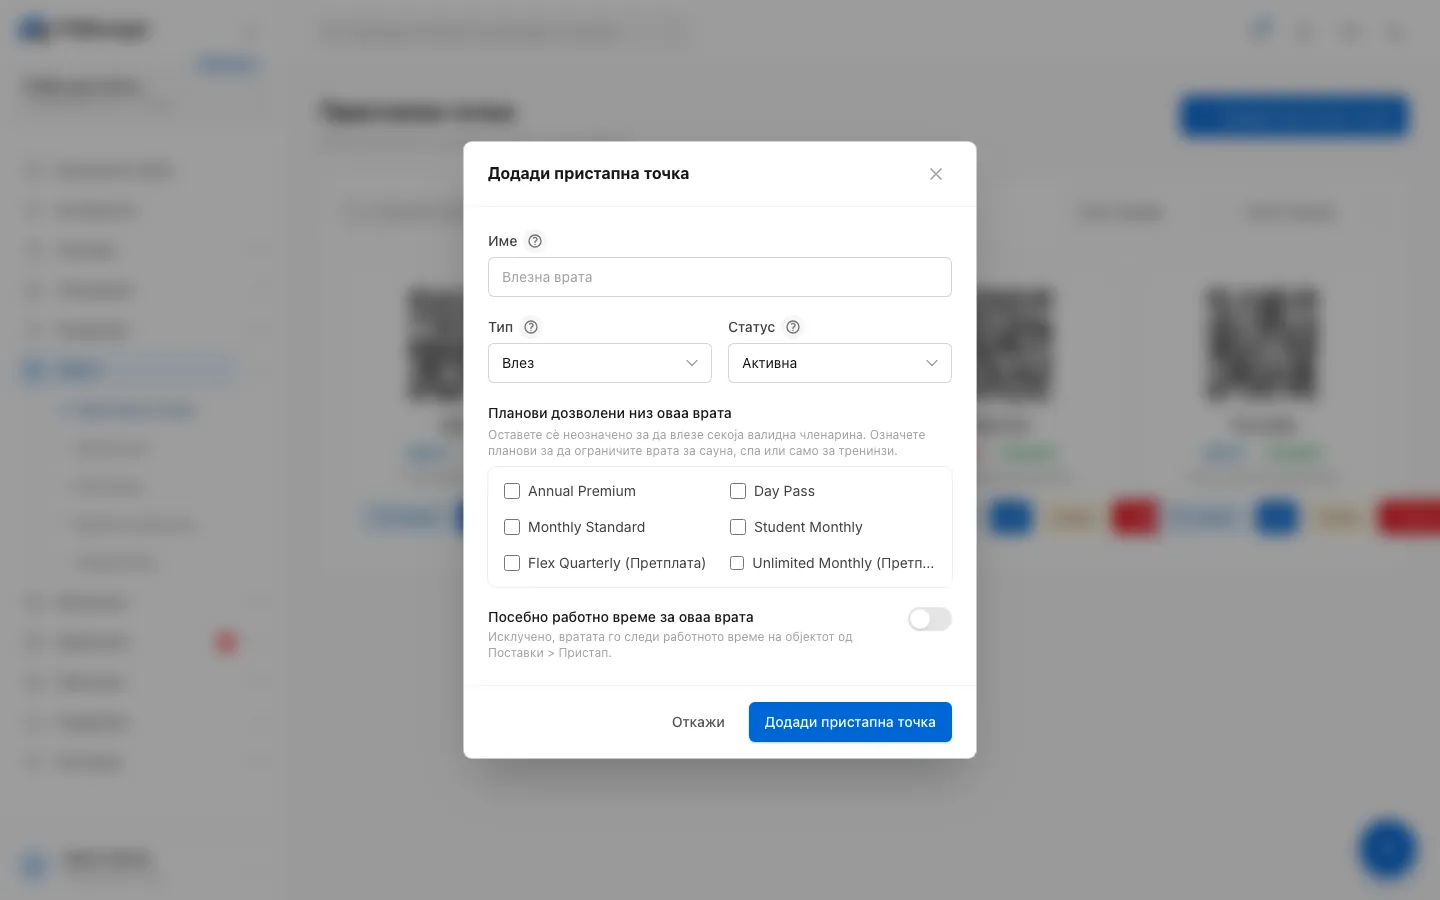1440x900 pixels.
Task: Check the Monthly Standard plan
Action: 512,527
